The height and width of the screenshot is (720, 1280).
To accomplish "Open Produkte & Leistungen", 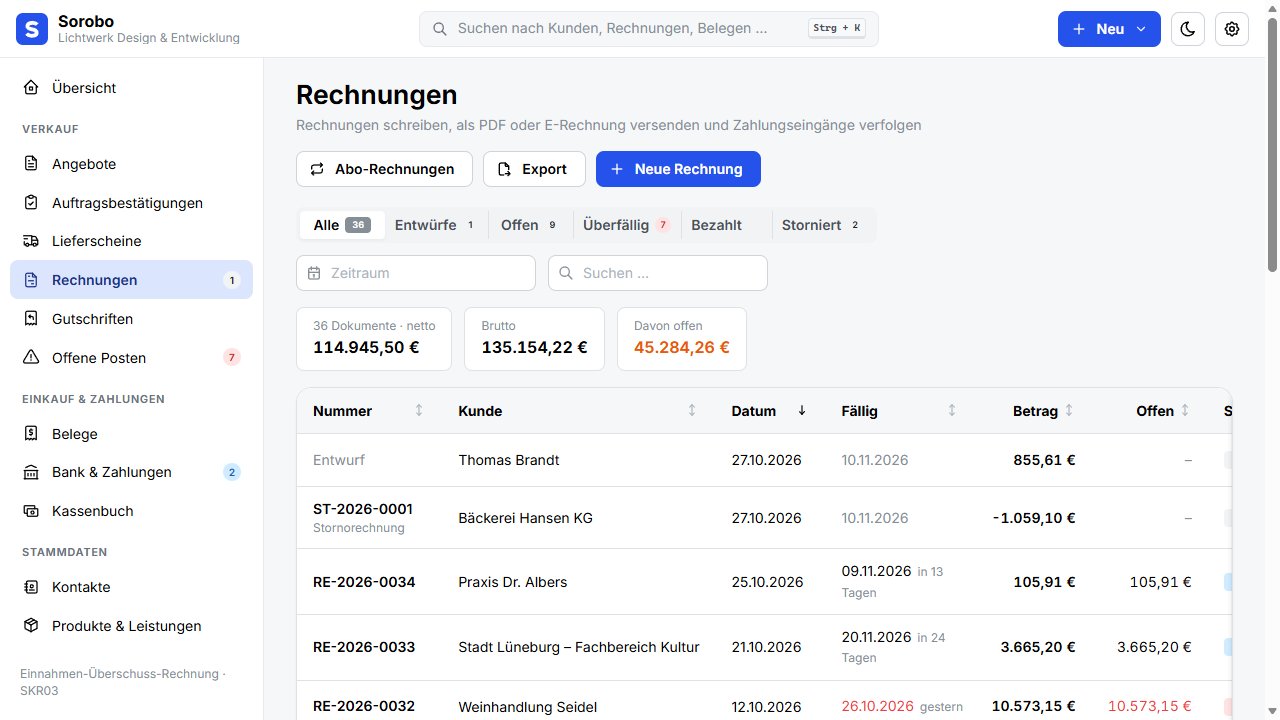I will point(131,626).
